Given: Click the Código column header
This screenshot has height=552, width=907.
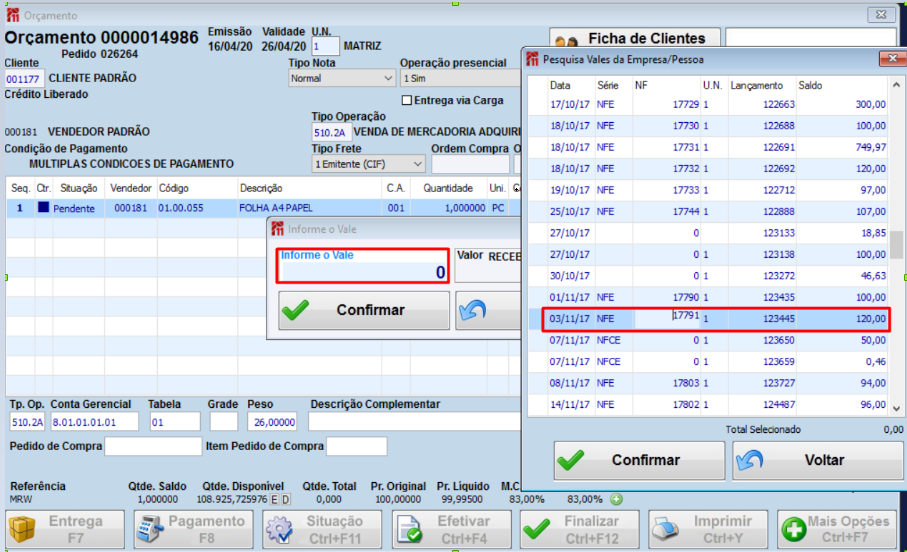Looking at the screenshot, I should [174, 188].
